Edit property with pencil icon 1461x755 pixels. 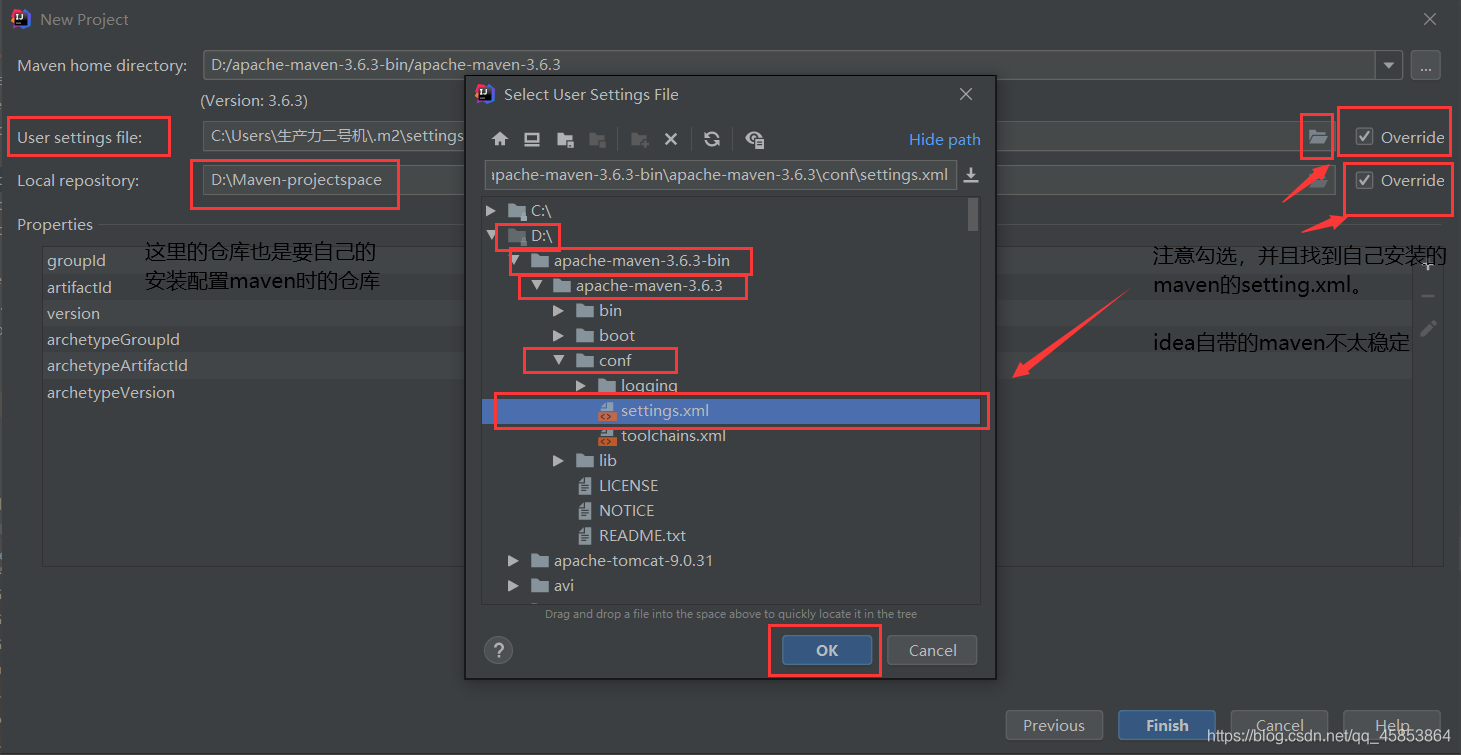pyautogui.click(x=1428, y=328)
